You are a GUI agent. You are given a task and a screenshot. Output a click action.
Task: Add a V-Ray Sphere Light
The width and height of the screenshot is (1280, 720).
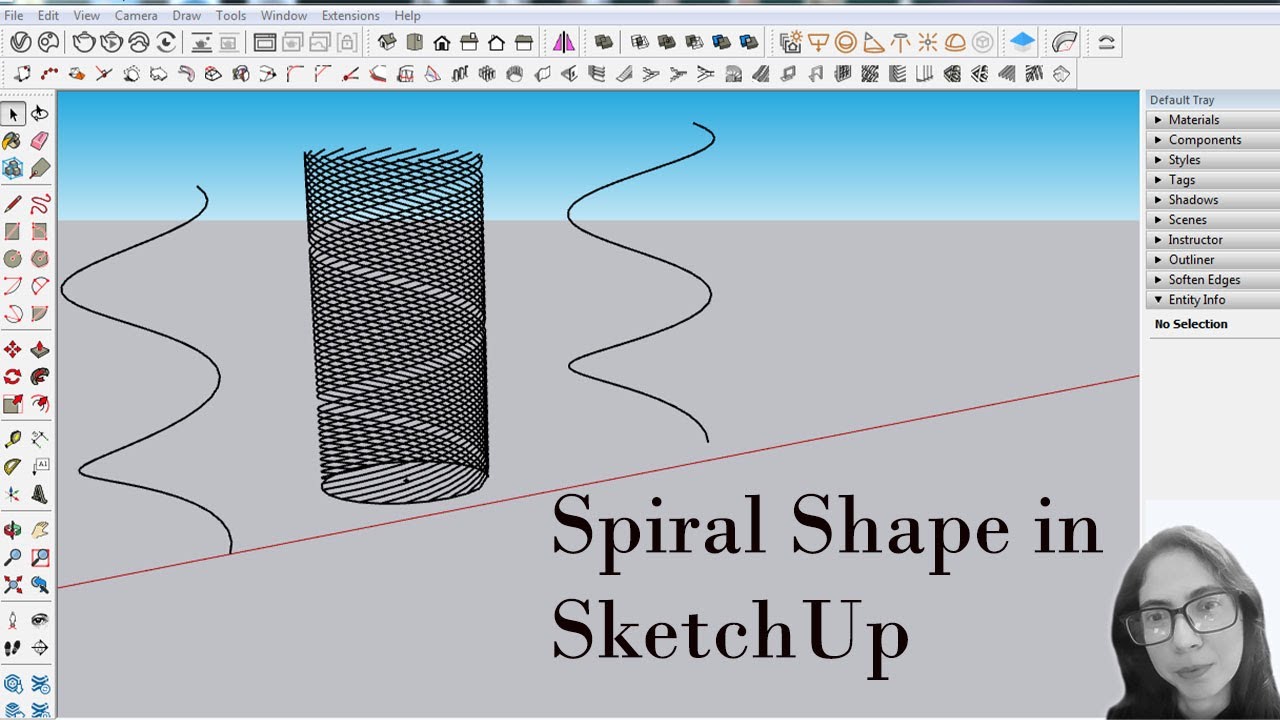pos(846,42)
